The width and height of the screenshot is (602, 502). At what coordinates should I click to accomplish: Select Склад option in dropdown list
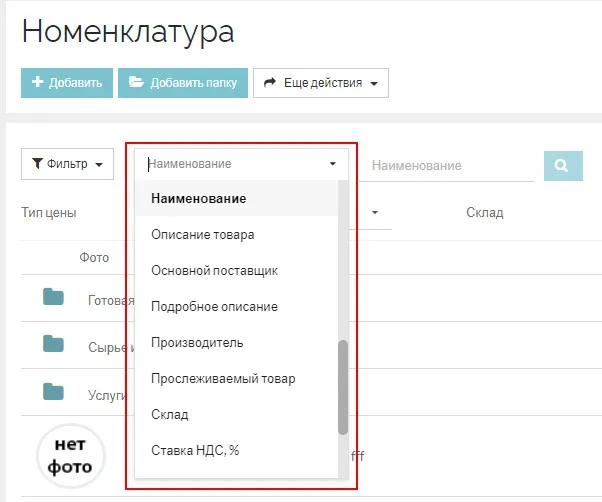click(170, 415)
